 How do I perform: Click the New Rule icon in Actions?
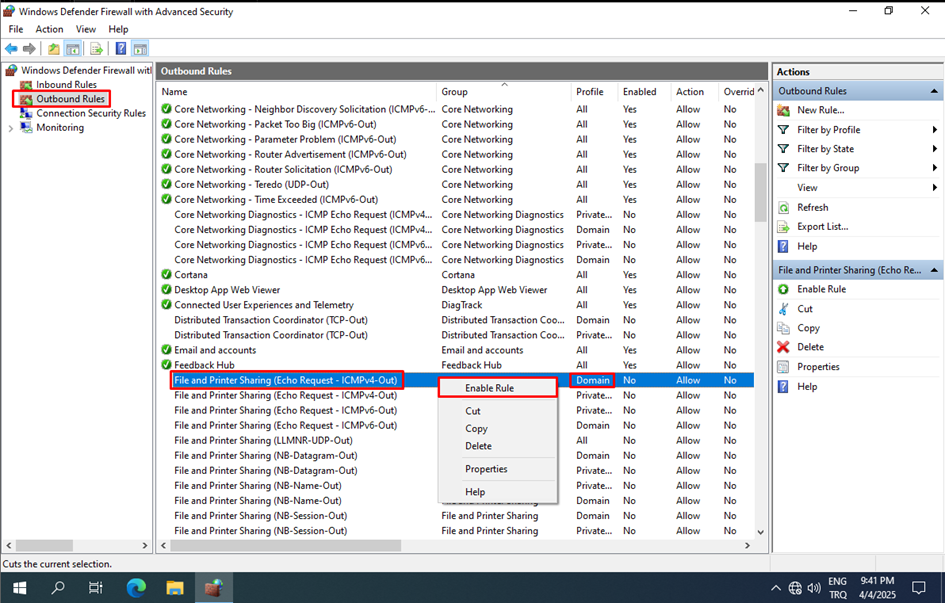[x=783, y=110]
